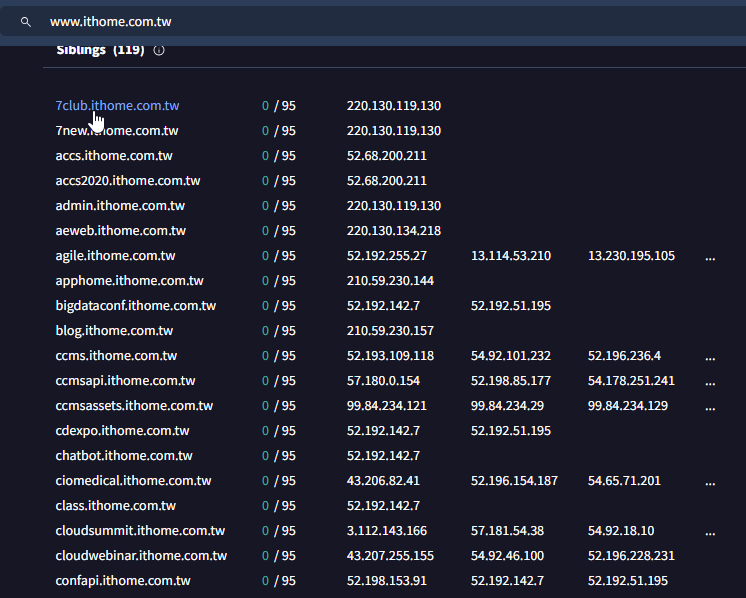746x598 pixels.
Task: Click IP 52.68.200.211 in accs2020 row
Action: point(386,180)
